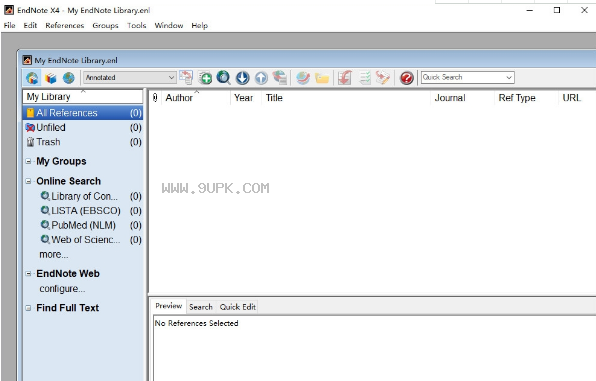Switch to the Quick Edit tab
The width and height of the screenshot is (596, 381).
(x=238, y=307)
